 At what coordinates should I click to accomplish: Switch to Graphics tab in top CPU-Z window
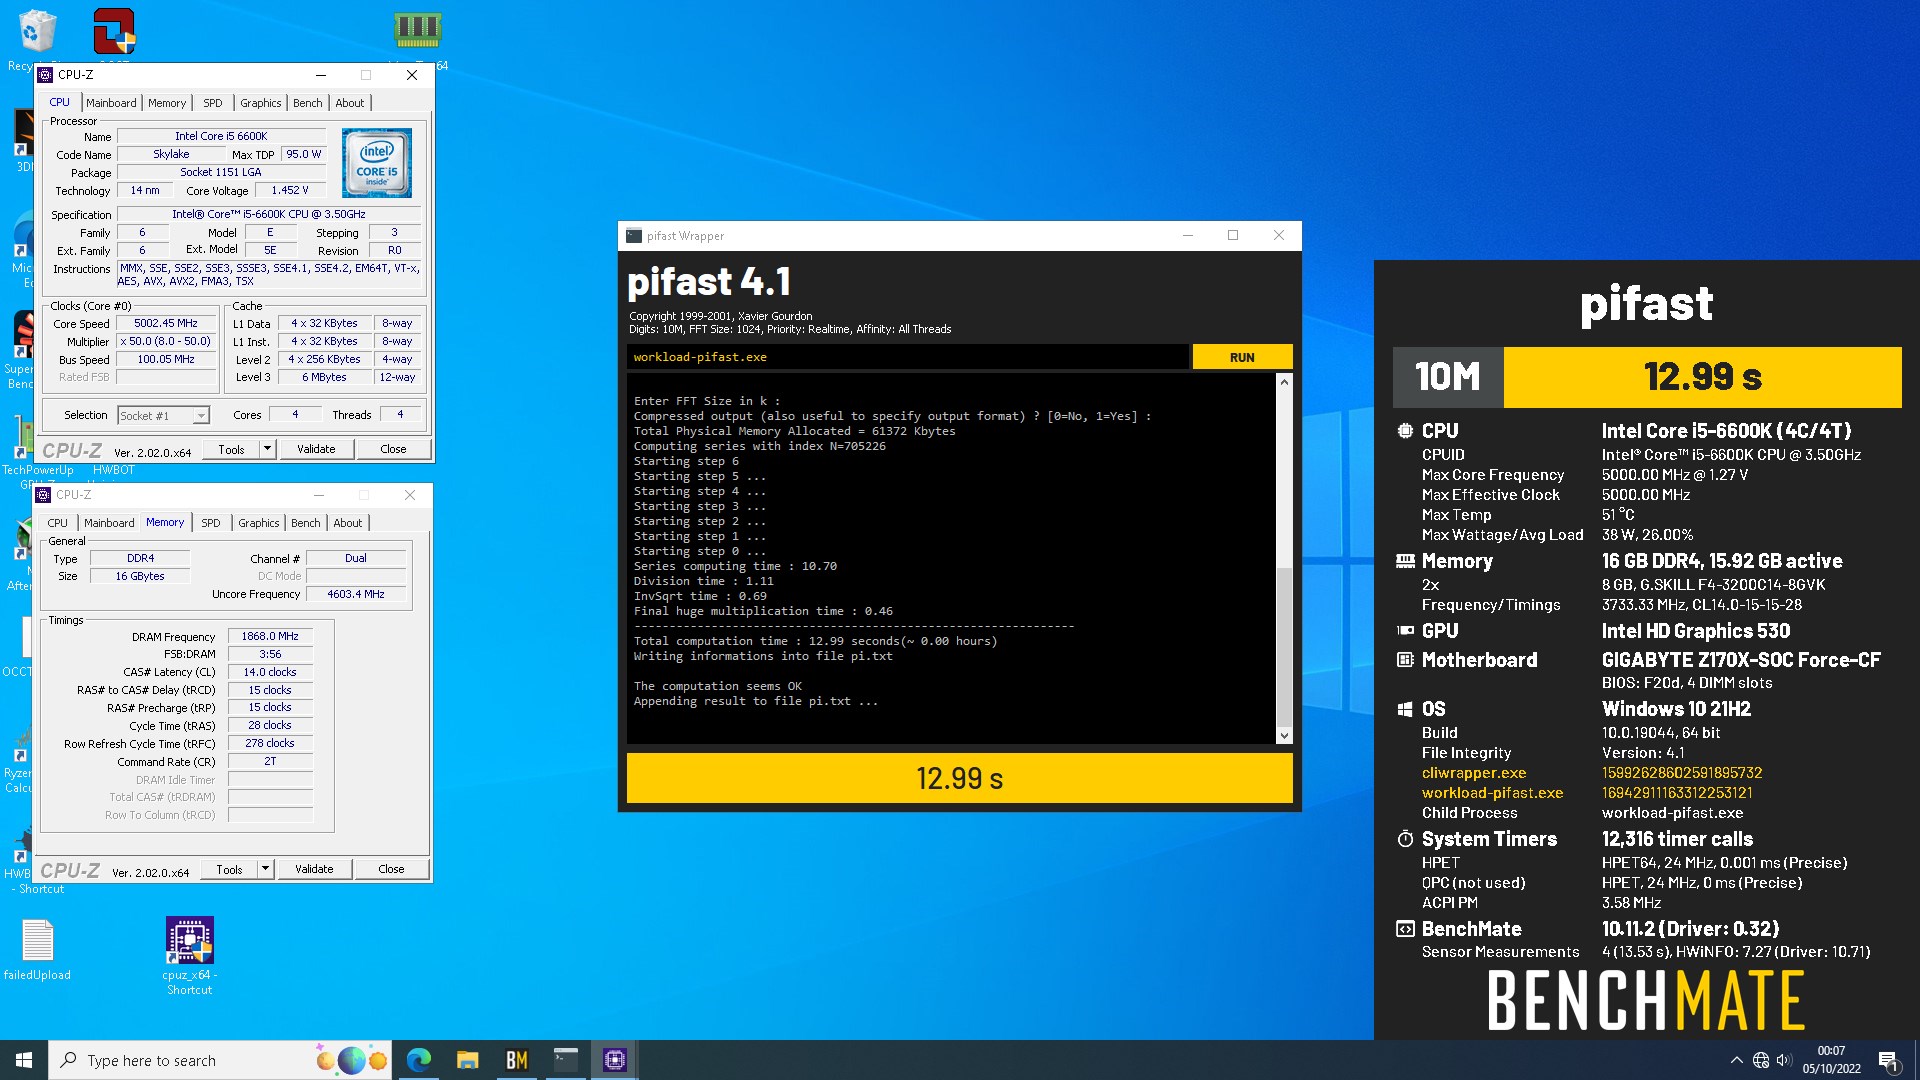(x=261, y=103)
